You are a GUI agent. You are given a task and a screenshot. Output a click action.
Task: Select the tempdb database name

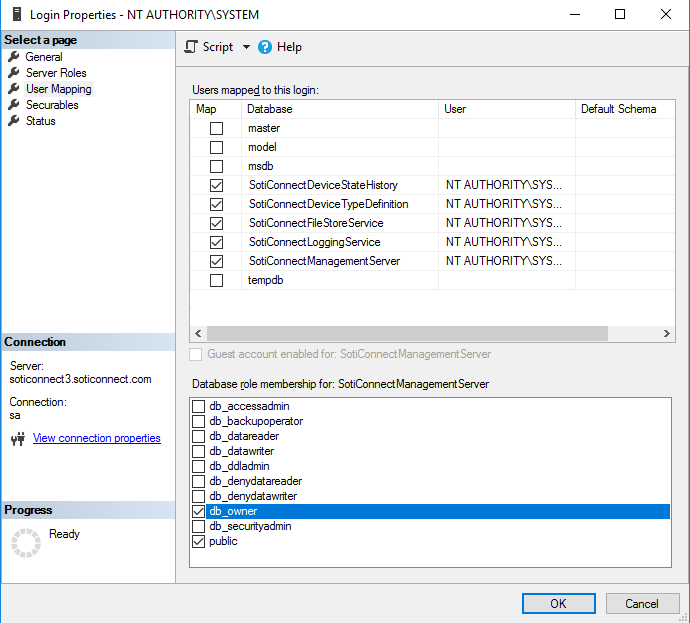(265, 280)
